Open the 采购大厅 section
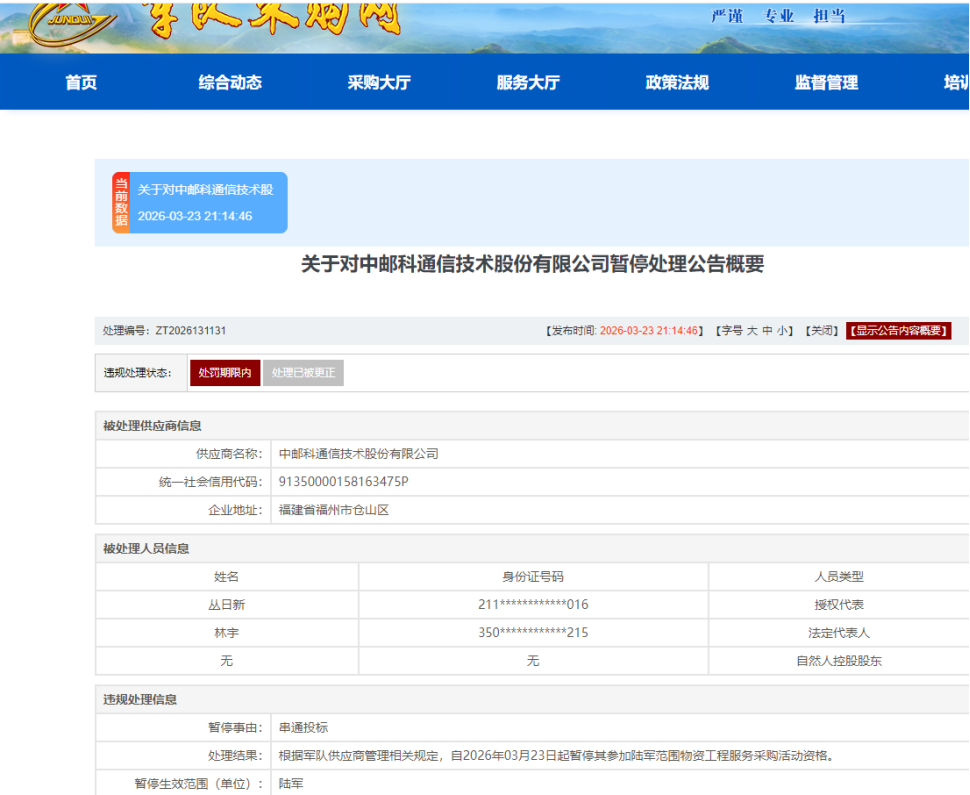This screenshot has width=970, height=795. pos(379,83)
